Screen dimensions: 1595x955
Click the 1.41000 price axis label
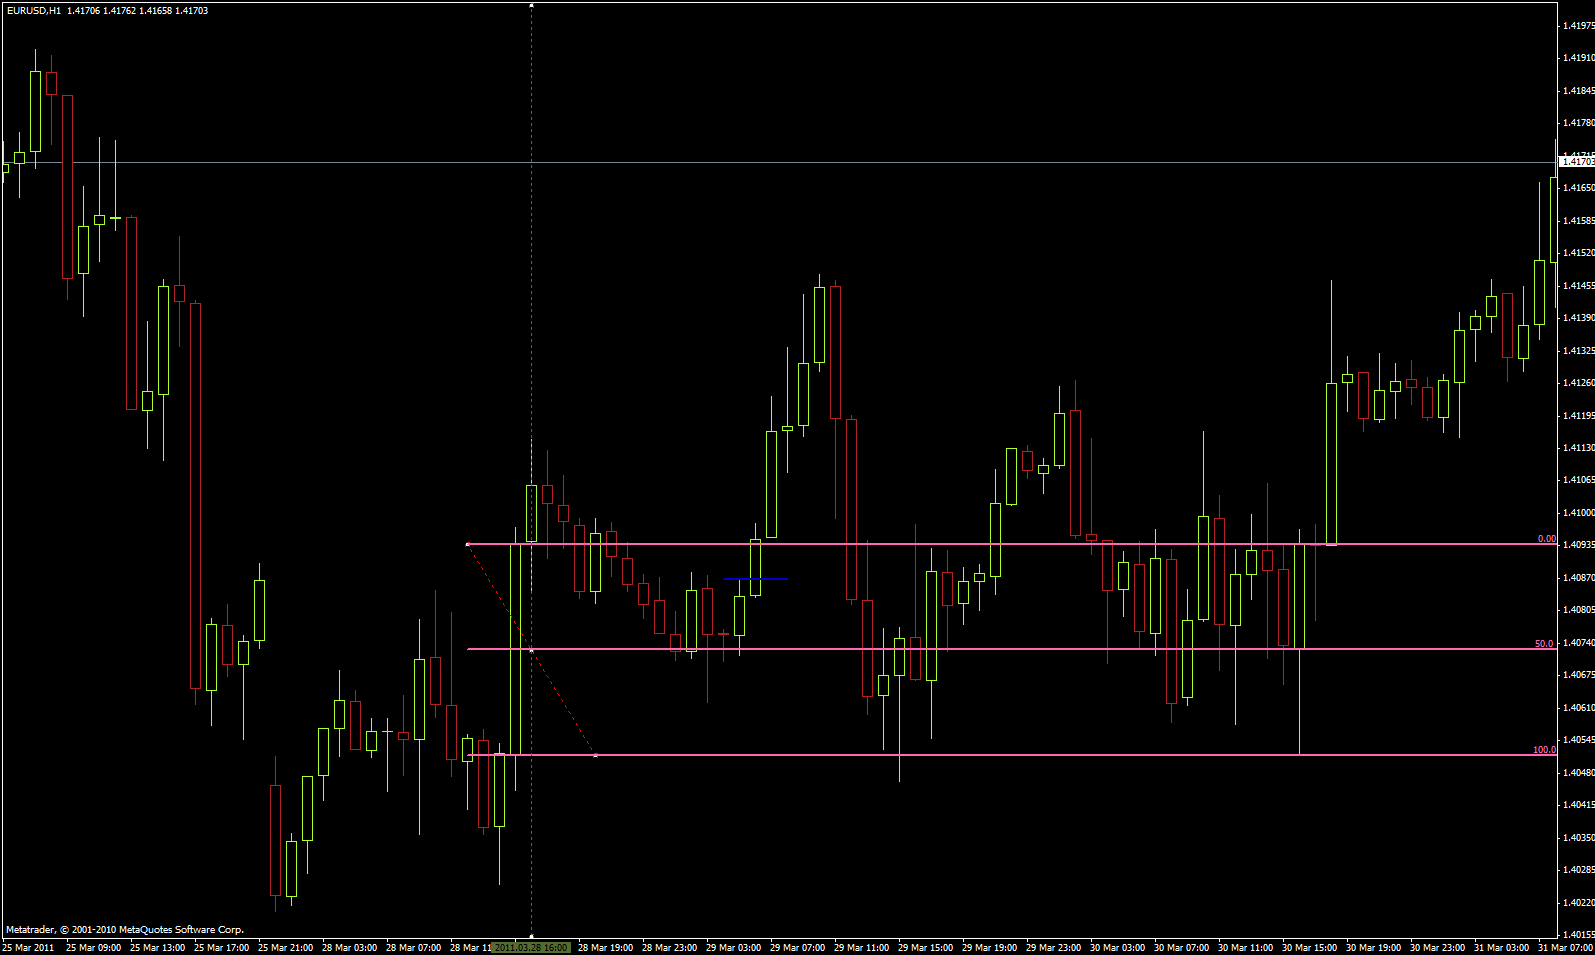pos(1578,513)
